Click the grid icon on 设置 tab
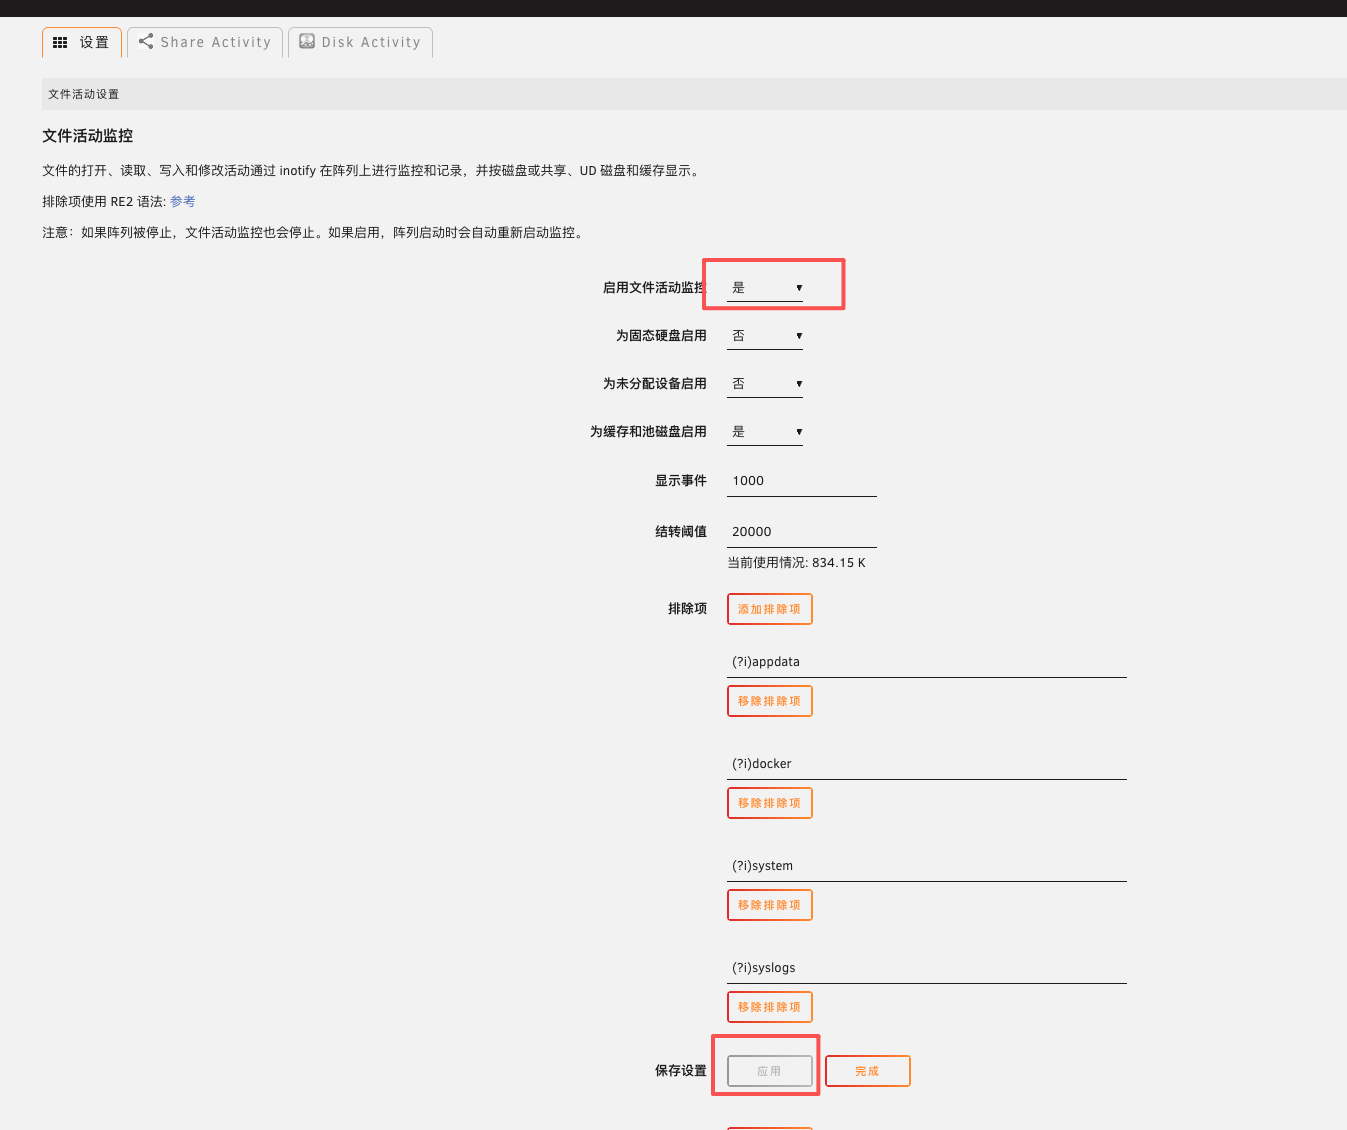The height and width of the screenshot is (1130, 1347). coord(60,43)
